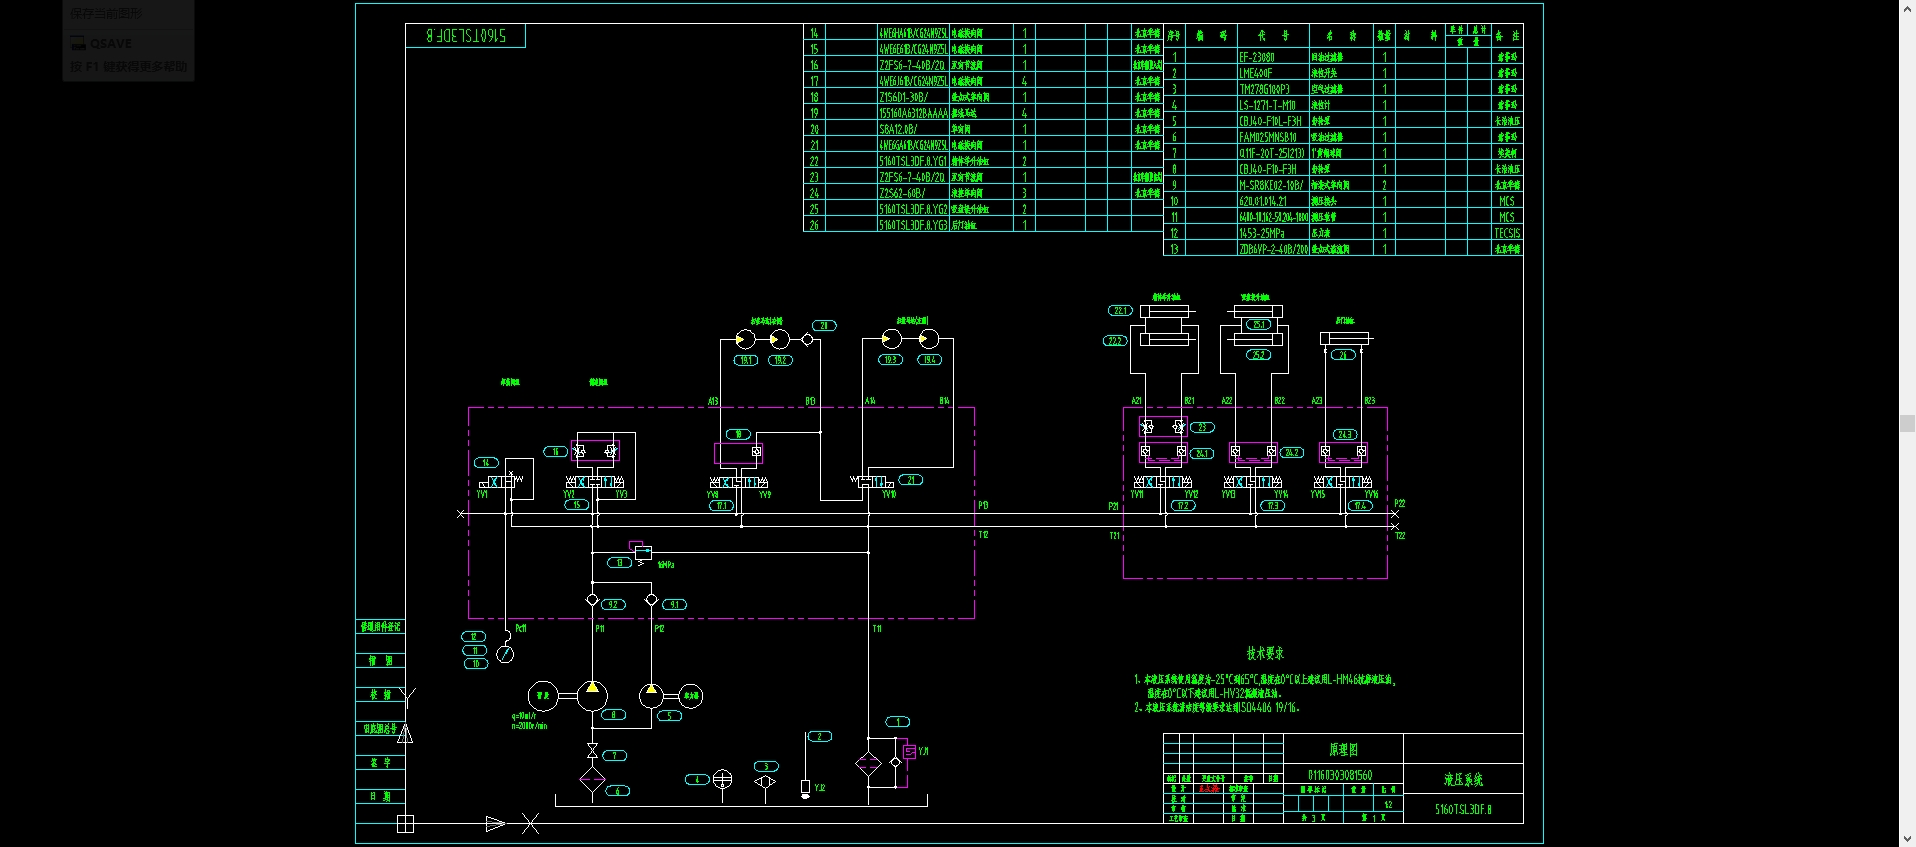Select the 液压系统 title block text
The width and height of the screenshot is (1916, 847).
tap(1463, 779)
